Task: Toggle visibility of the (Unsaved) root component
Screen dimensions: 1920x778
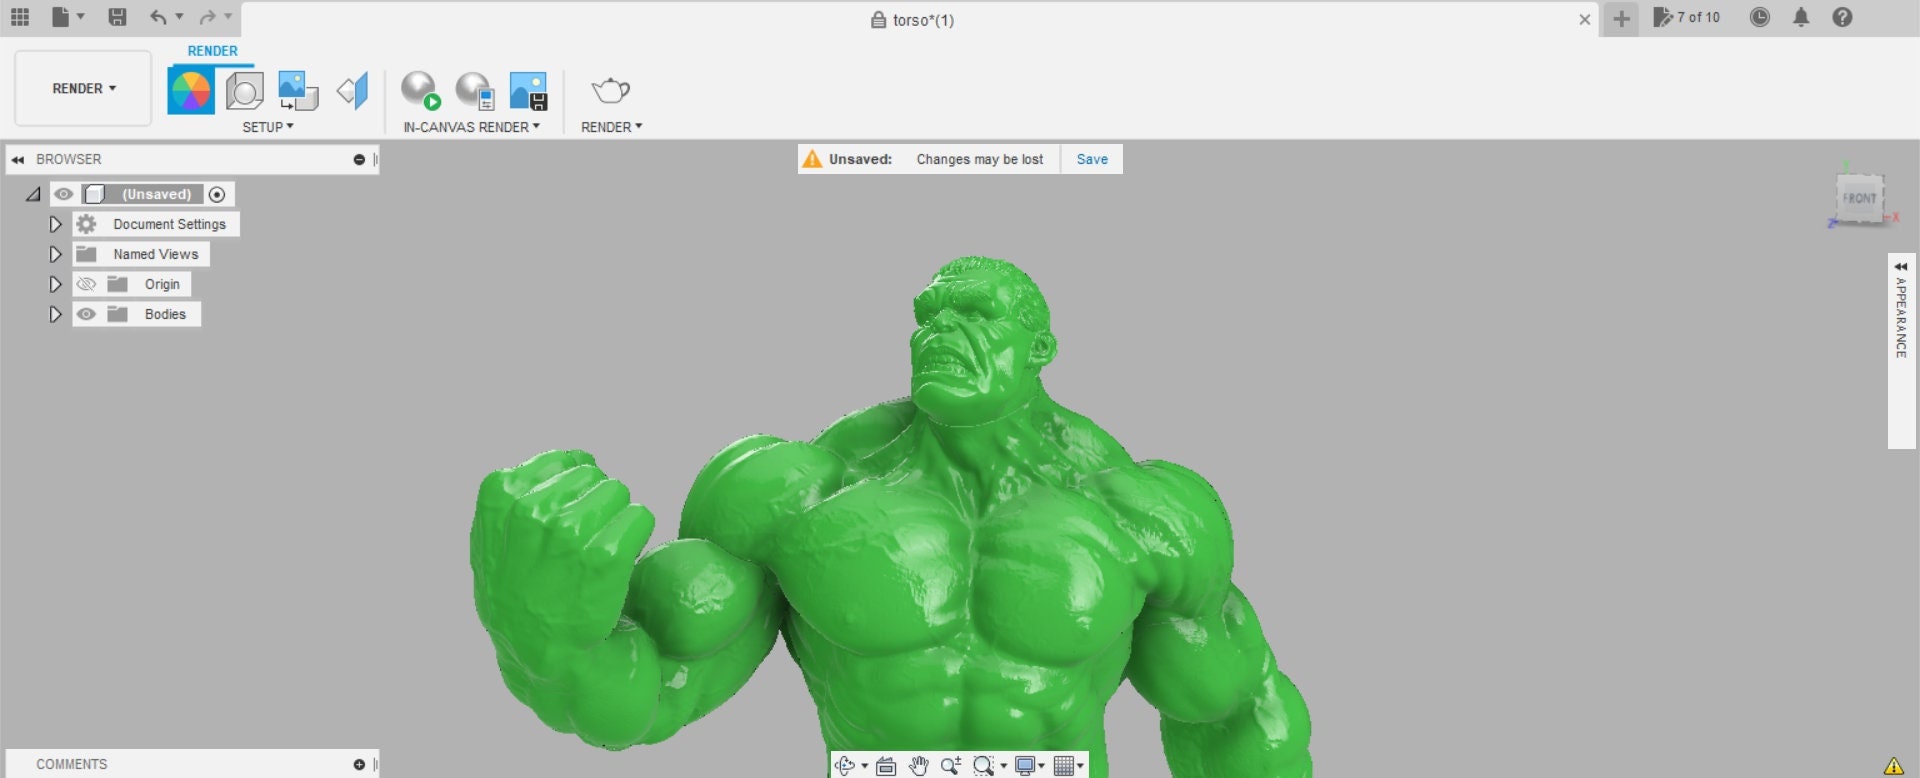Action: 64,194
